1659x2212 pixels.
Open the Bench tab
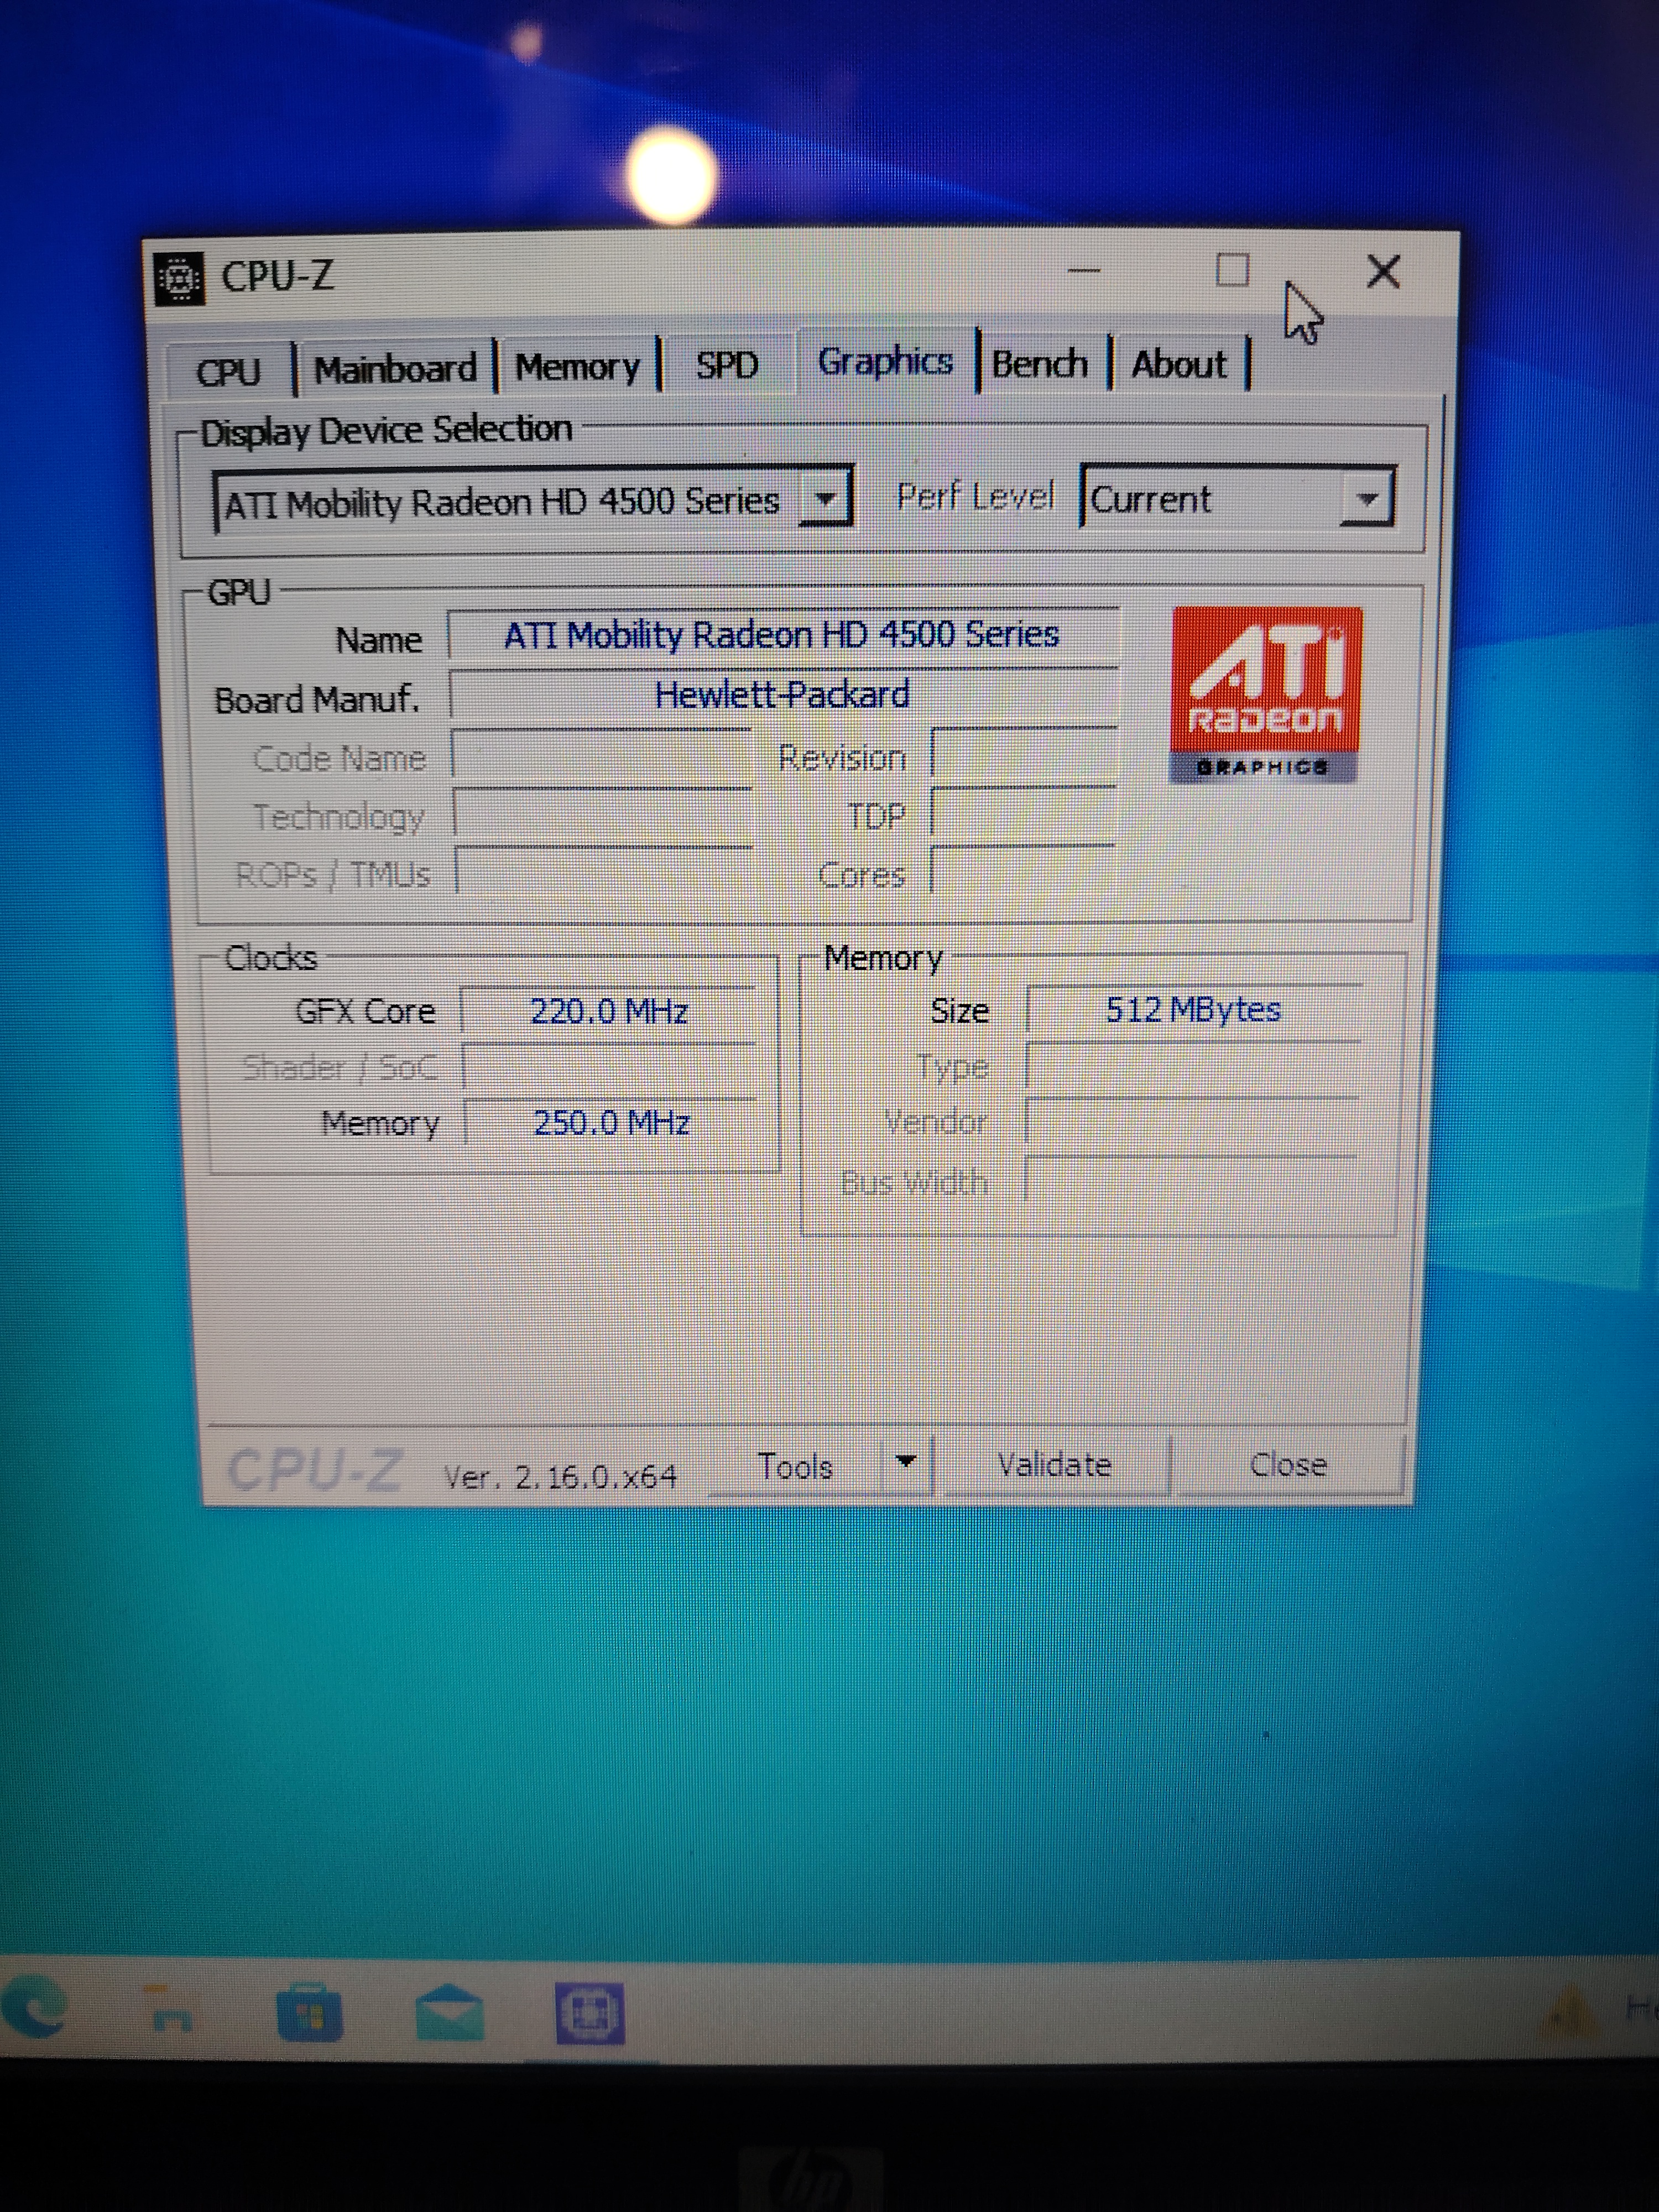pyautogui.click(x=1039, y=363)
